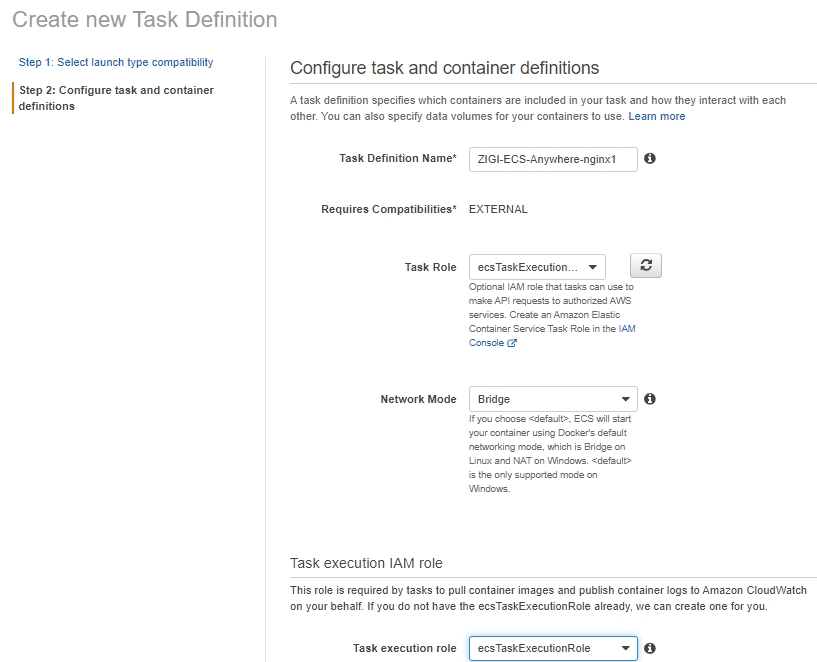817x662 pixels.
Task: Click the Task execution IAM role heading
Action: [366, 564]
